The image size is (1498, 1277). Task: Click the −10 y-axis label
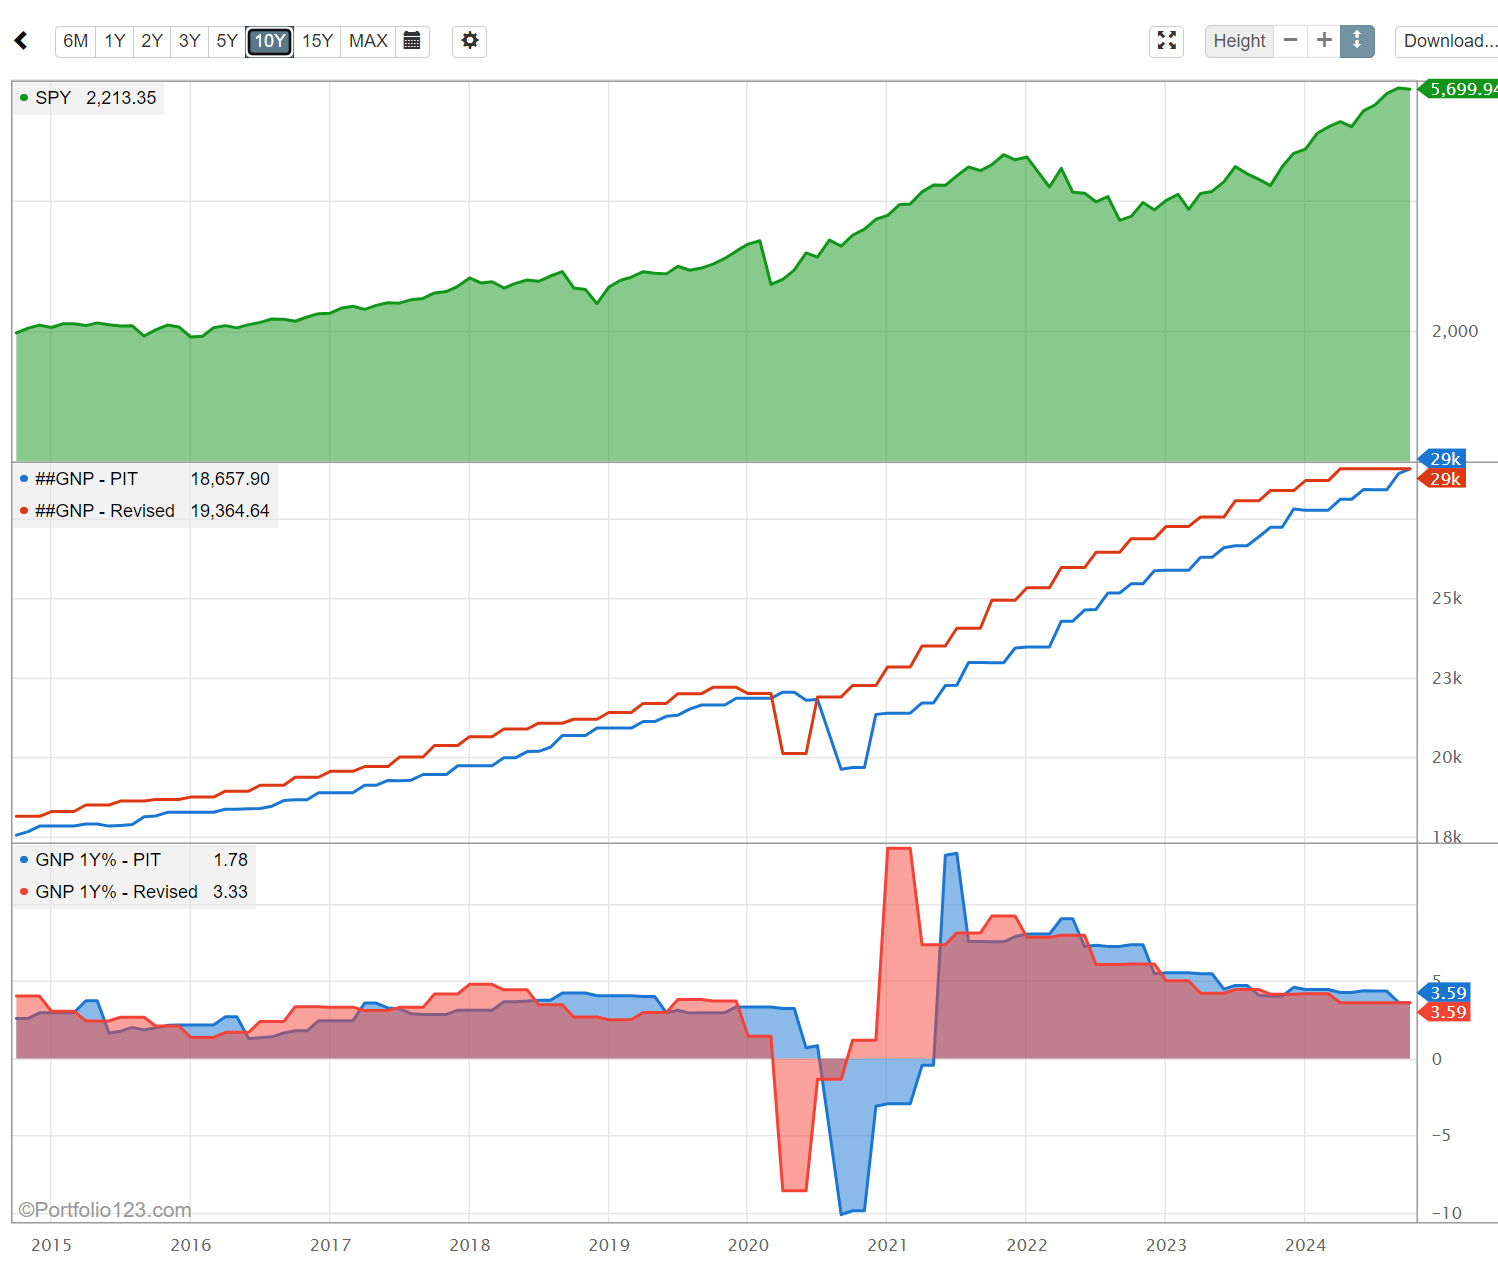(1447, 1213)
